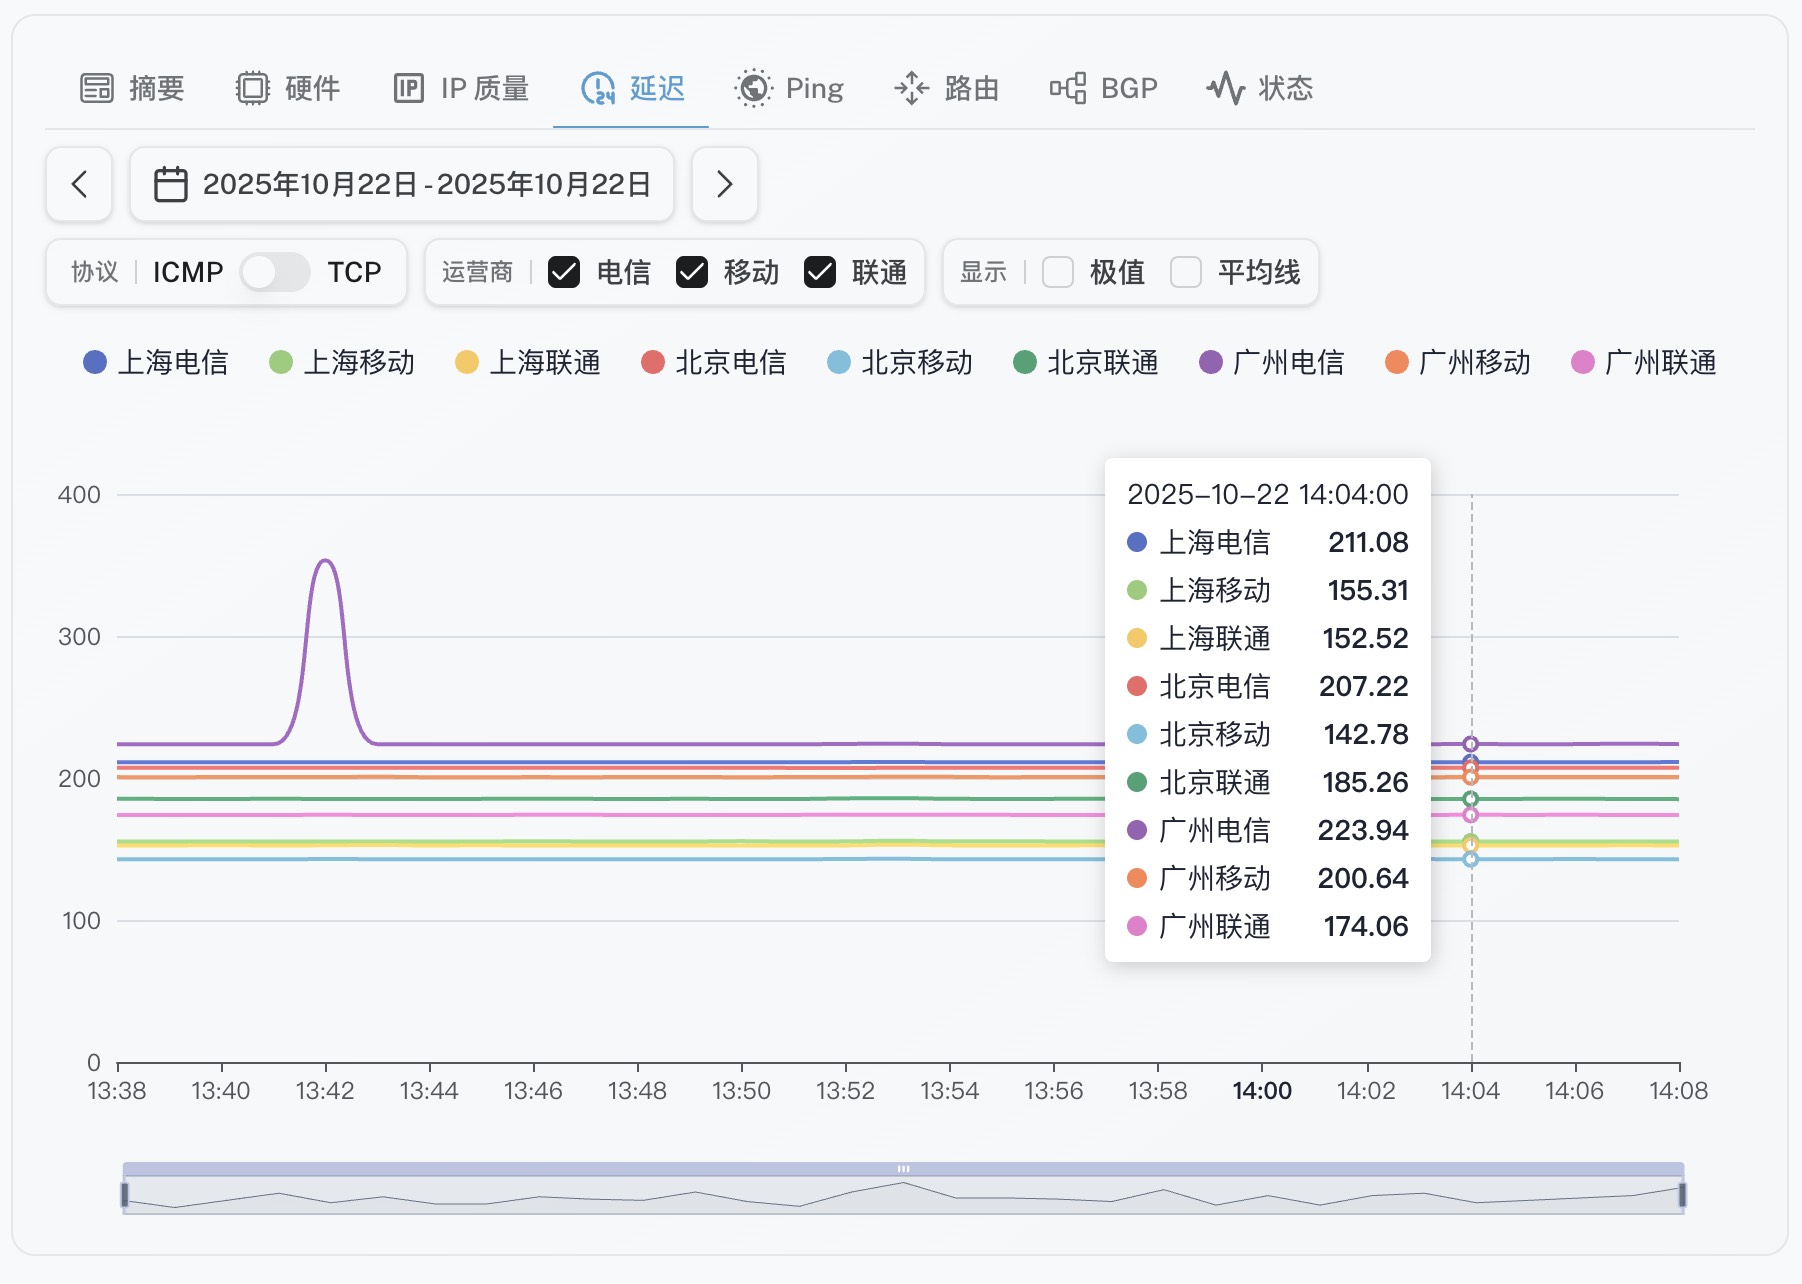Open the 延迟 latency tab
Image resolution: width=1802 pixels, height=1284 pixels.
(x=632, y=89)
